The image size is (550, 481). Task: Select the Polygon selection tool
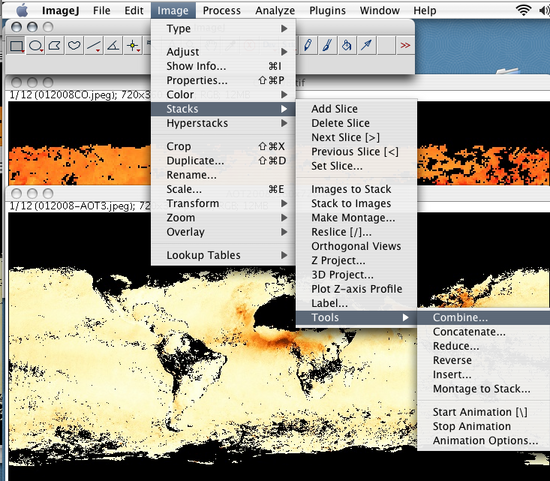click(x=54, y=46)
